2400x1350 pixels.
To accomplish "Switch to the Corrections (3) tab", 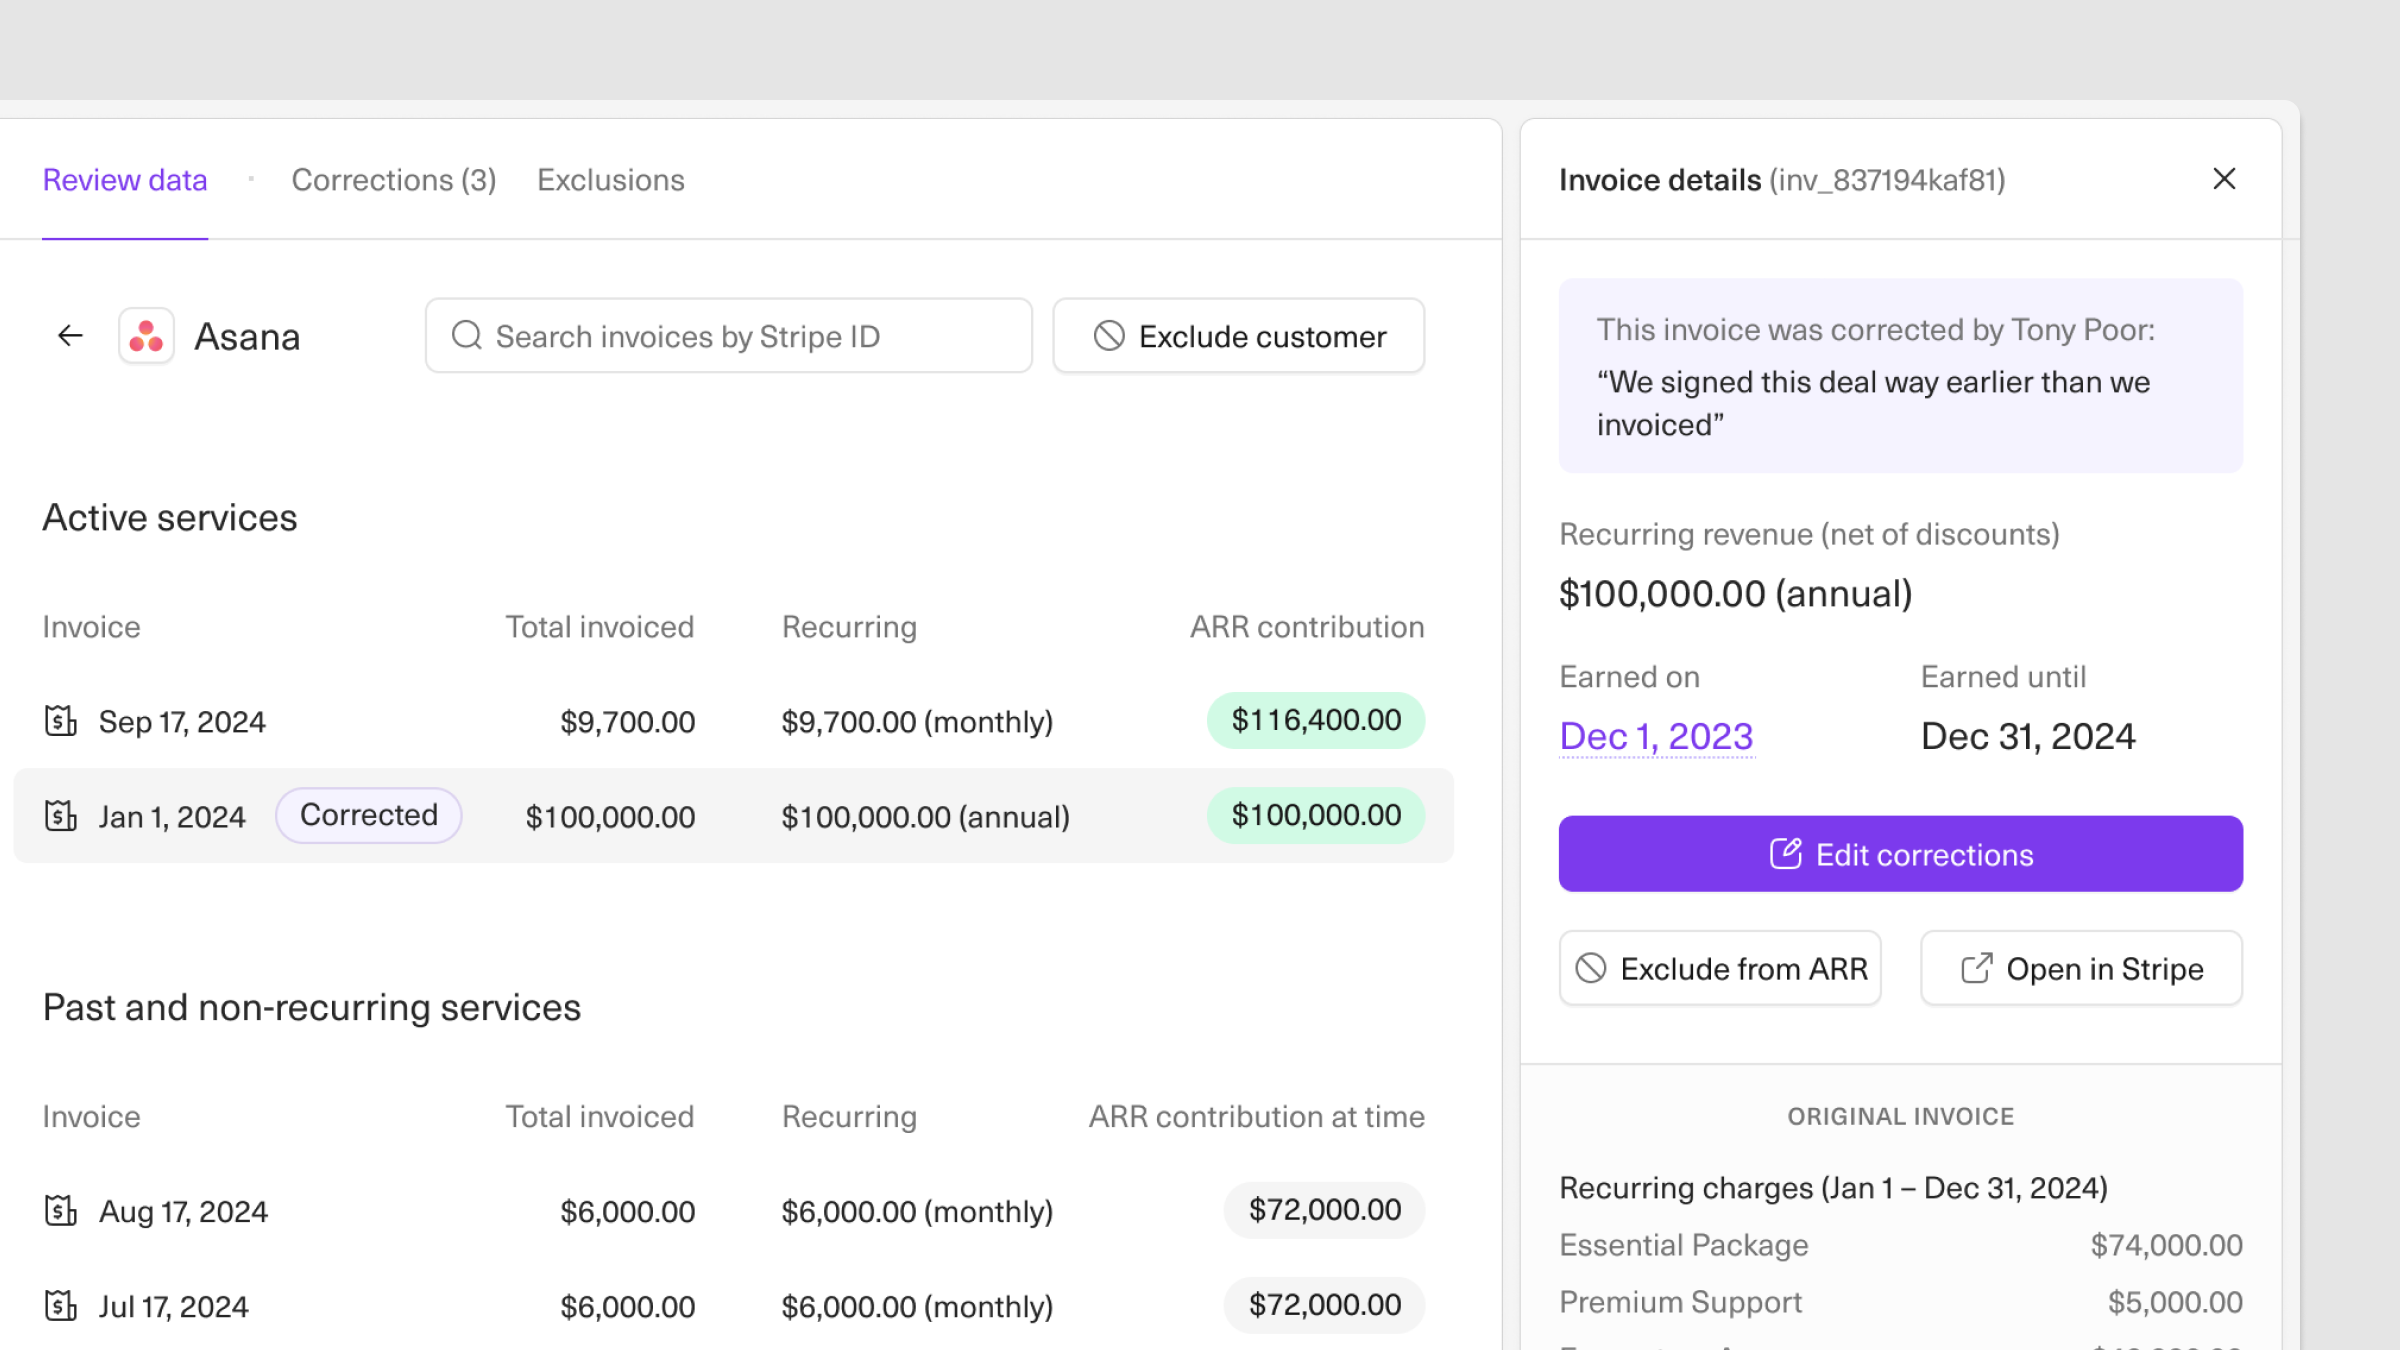I will pyautogui.click(x=393, y=180).
